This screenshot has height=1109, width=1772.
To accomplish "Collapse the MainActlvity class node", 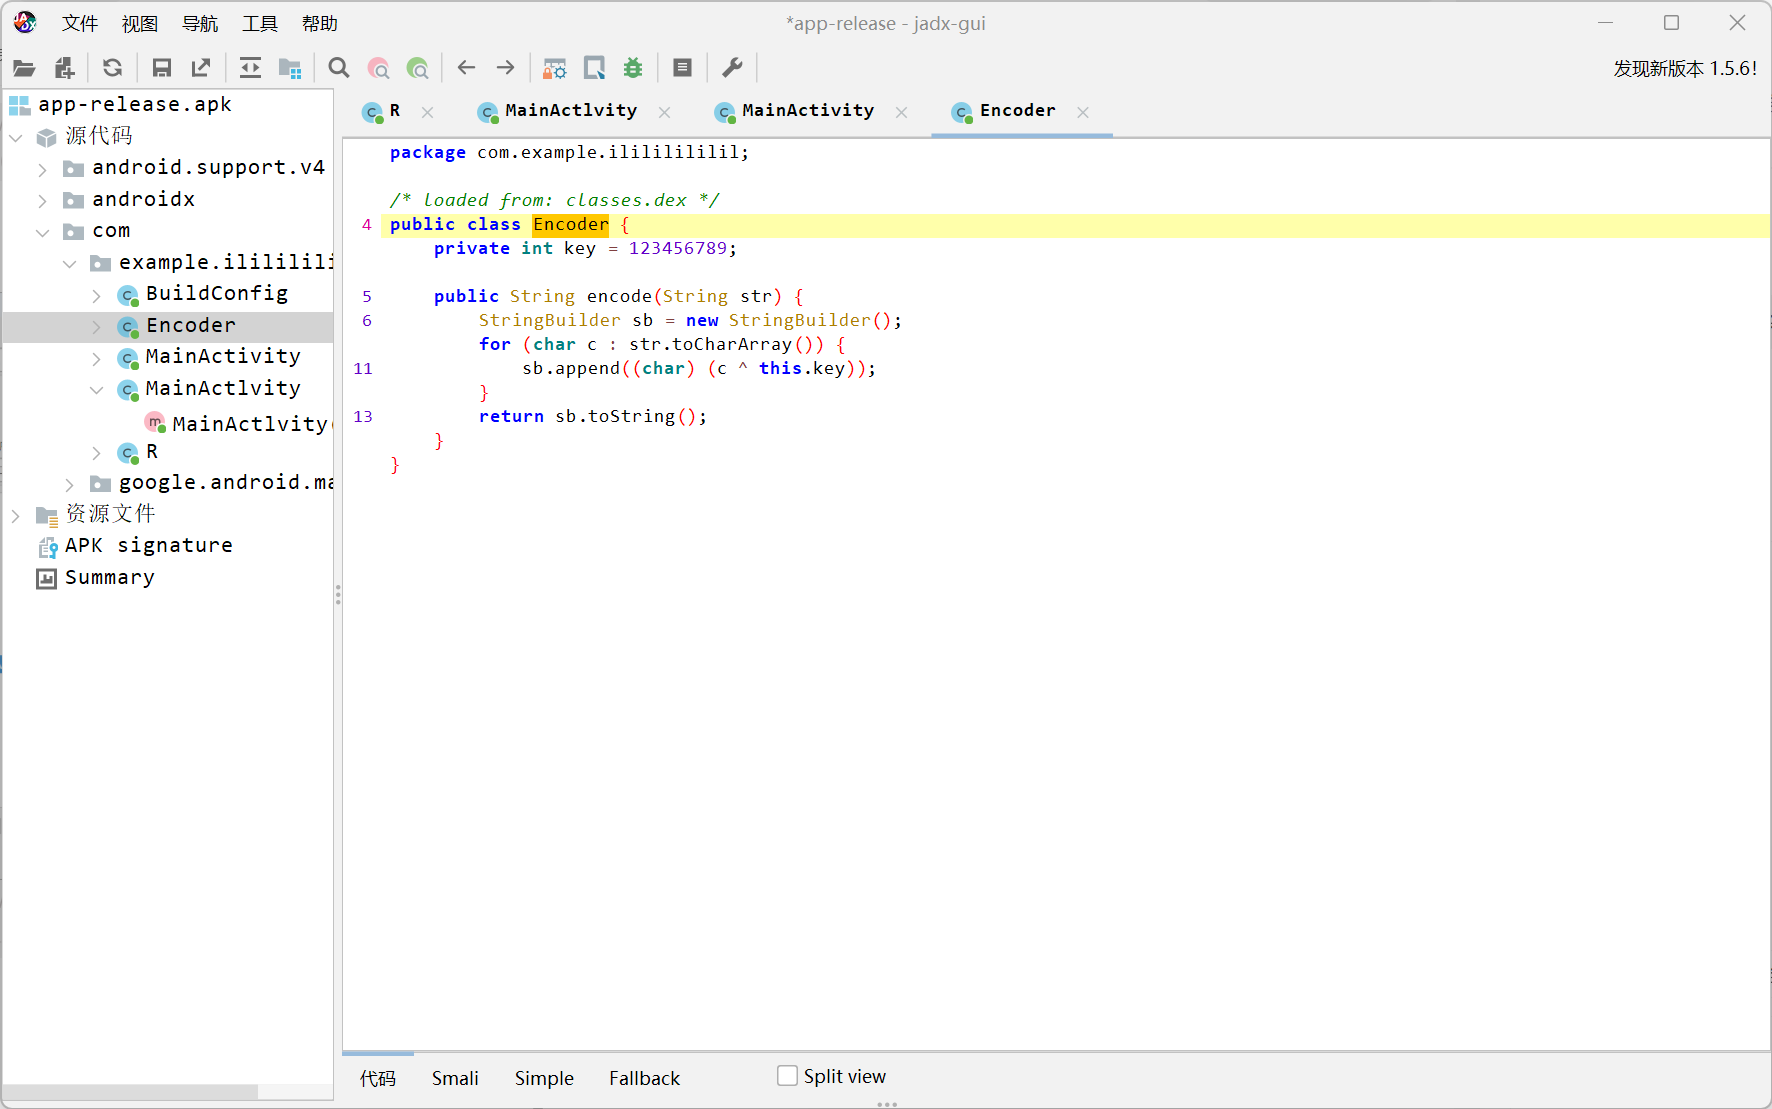I will tap(96, 390).
